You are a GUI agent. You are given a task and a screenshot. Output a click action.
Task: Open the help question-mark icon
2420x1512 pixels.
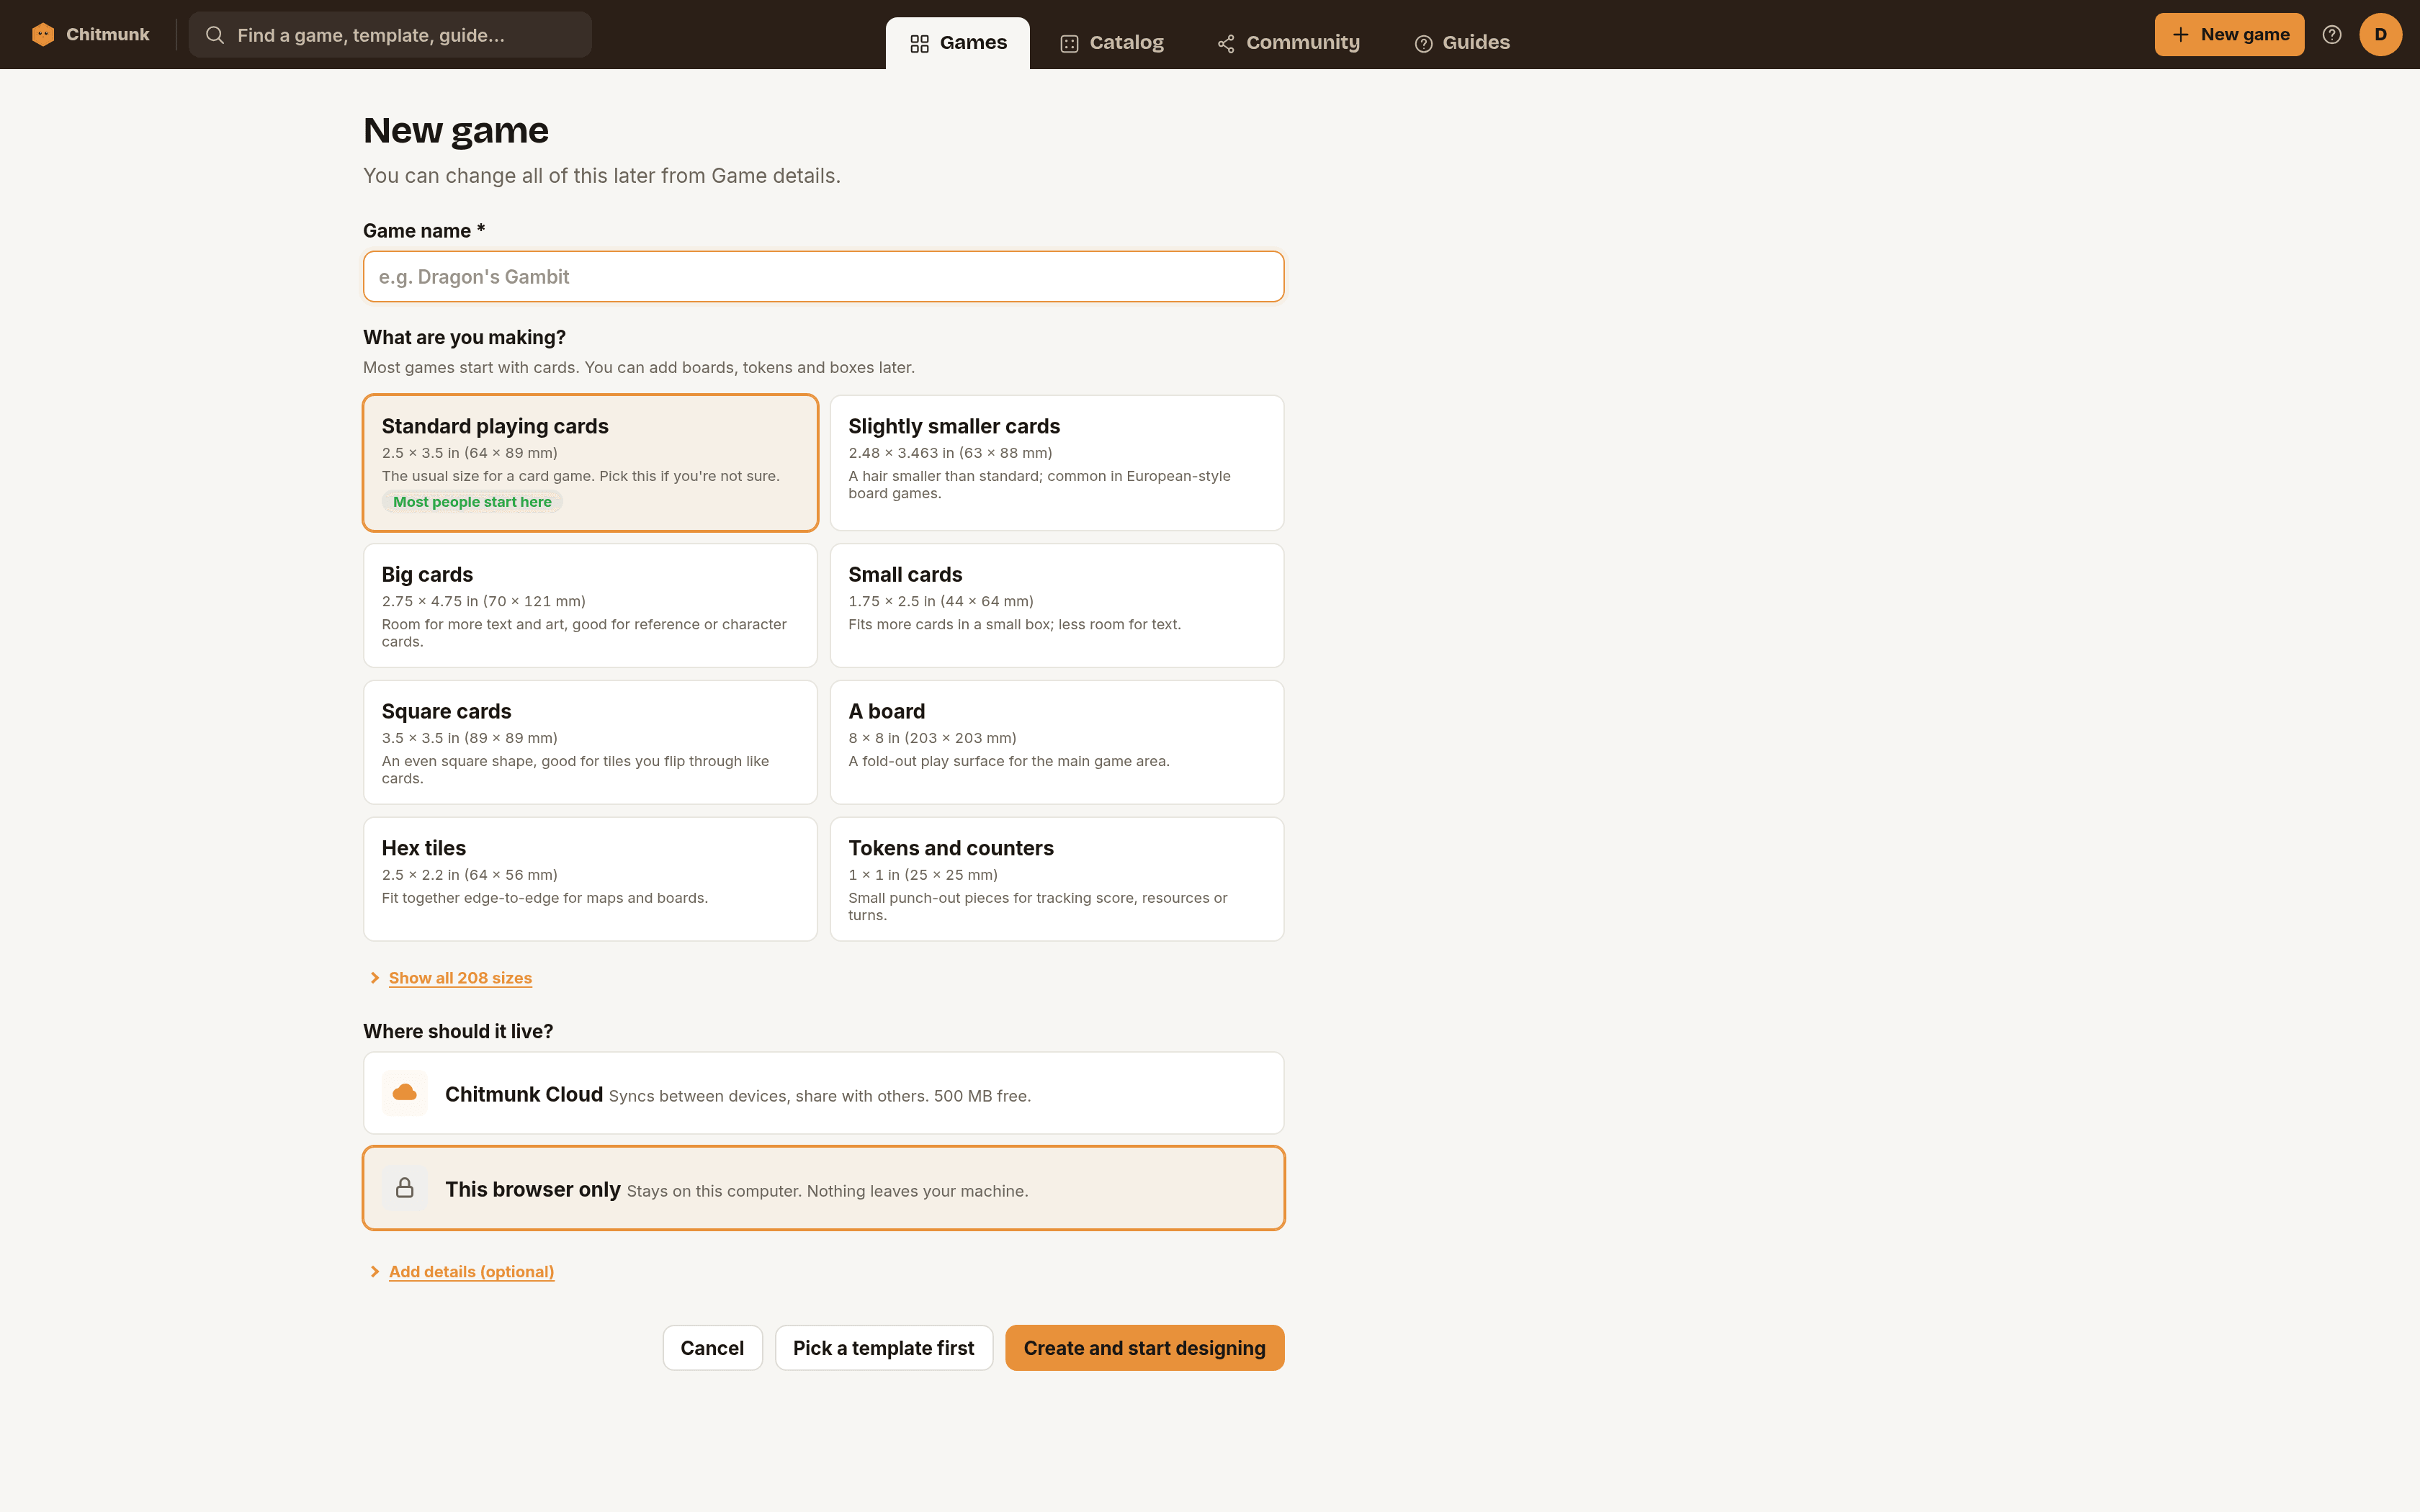(x=2332, y=35)
